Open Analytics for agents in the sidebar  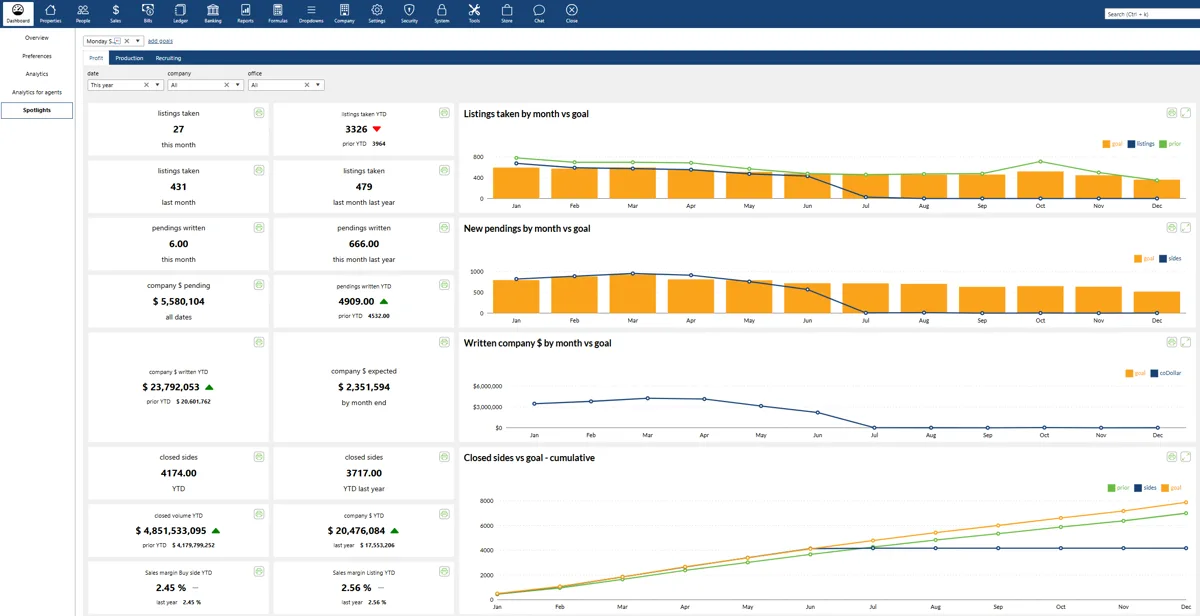click(x=37, y=92)
